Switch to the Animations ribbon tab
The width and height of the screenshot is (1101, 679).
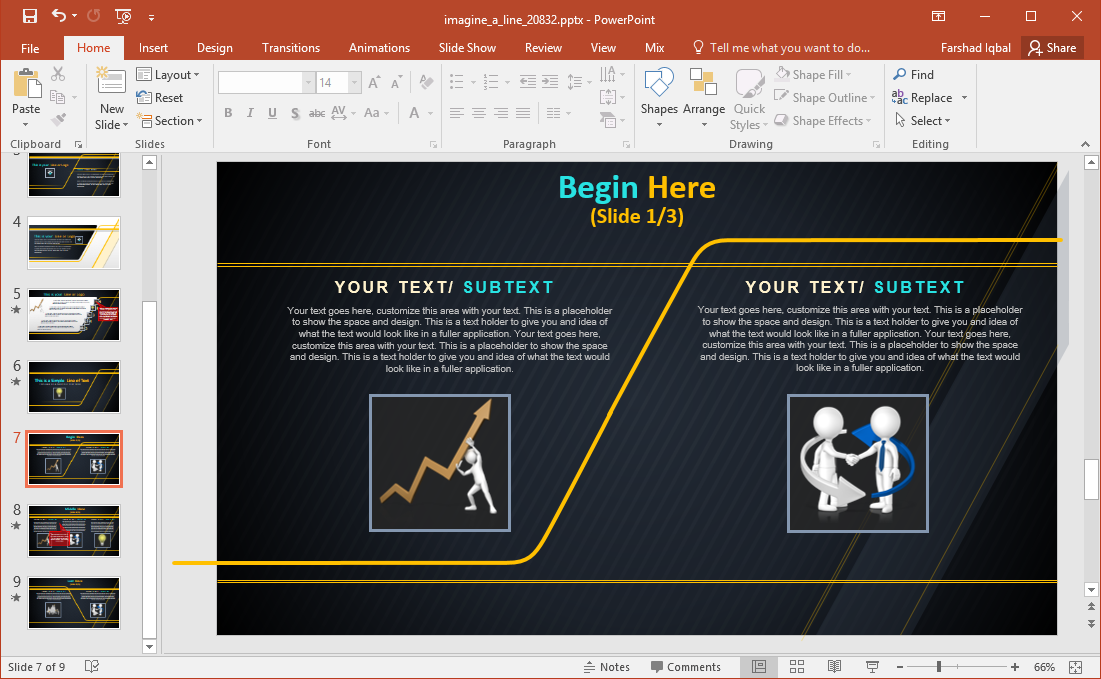click(x=379, y=47)
